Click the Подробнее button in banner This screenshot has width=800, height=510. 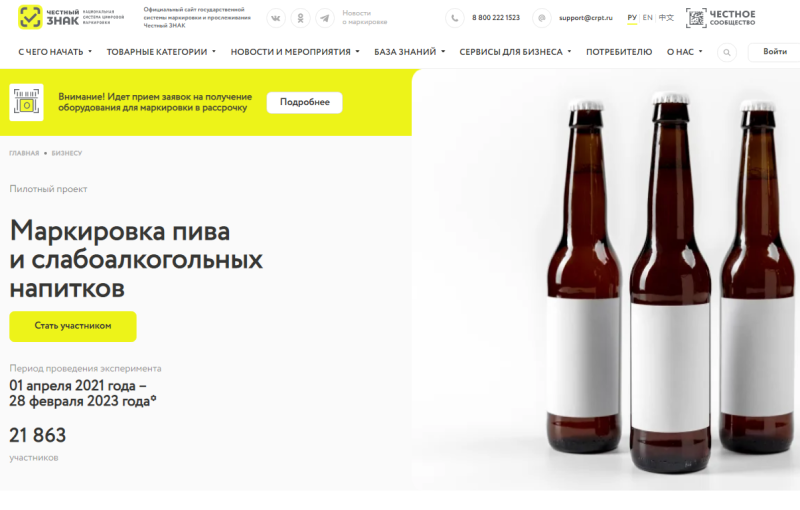pos(304,102)
